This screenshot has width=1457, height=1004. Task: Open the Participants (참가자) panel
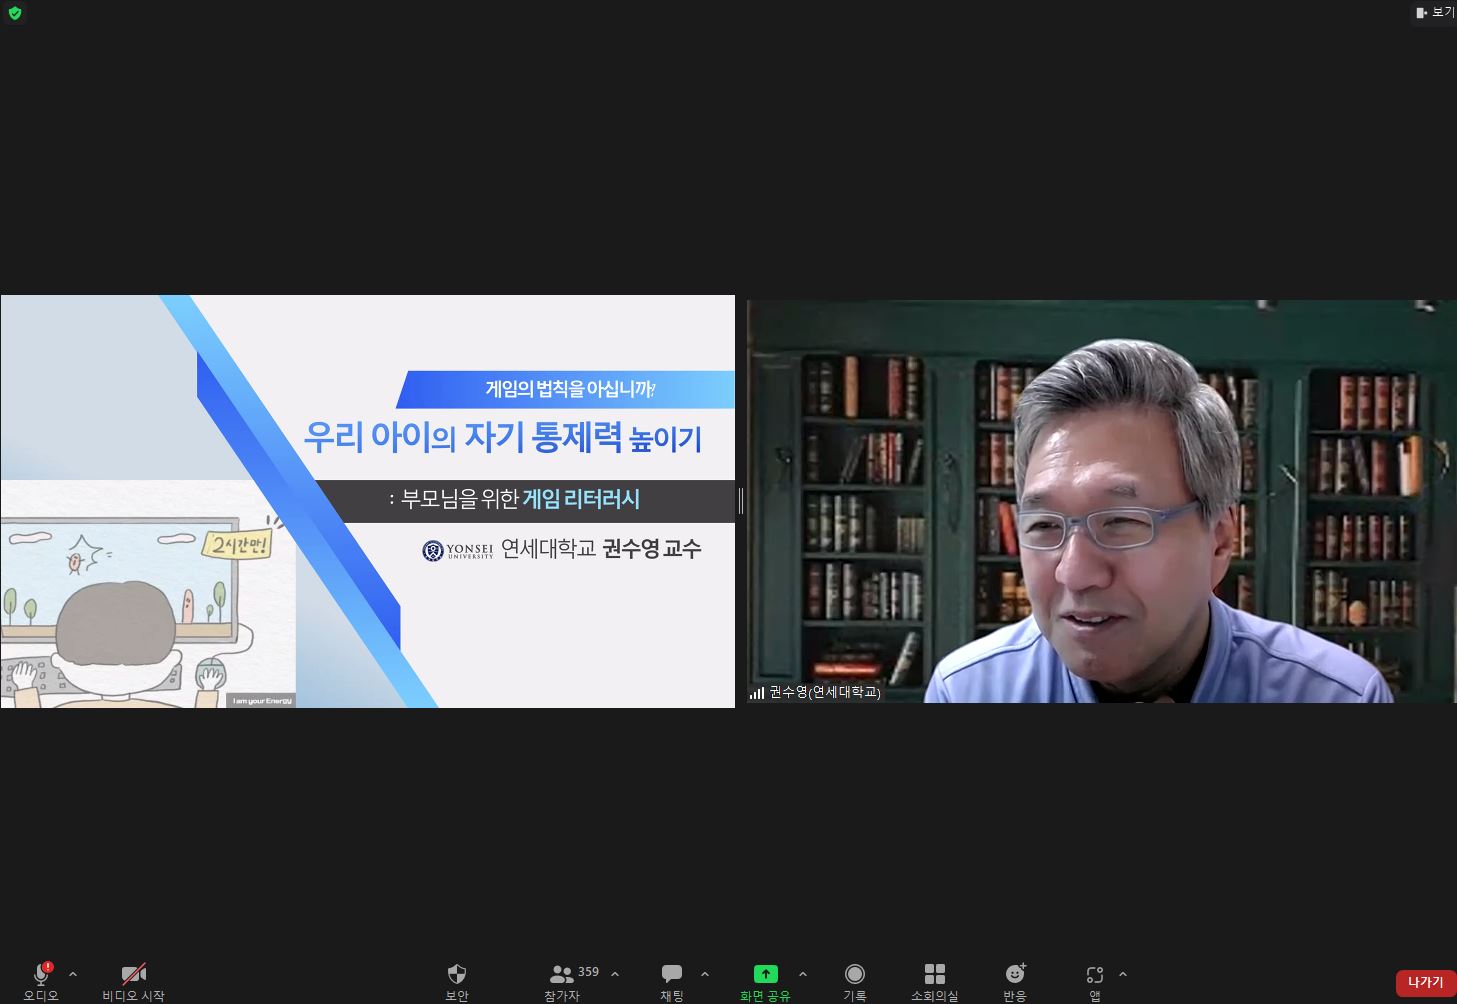[562, 974]
